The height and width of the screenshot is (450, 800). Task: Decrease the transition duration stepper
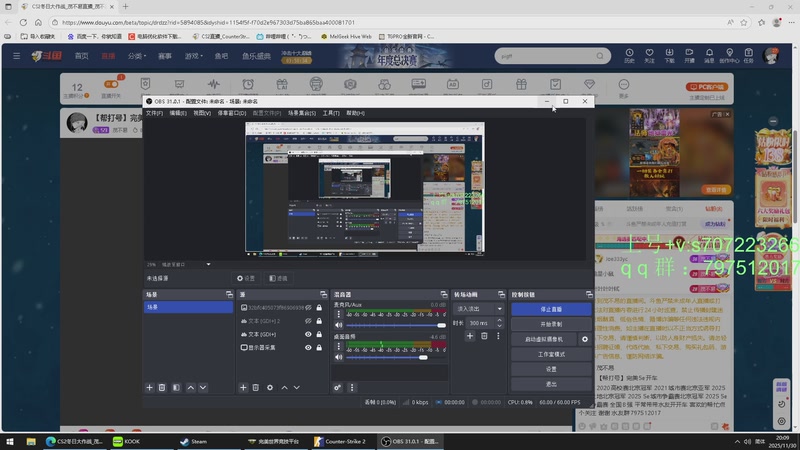point(499,326)
